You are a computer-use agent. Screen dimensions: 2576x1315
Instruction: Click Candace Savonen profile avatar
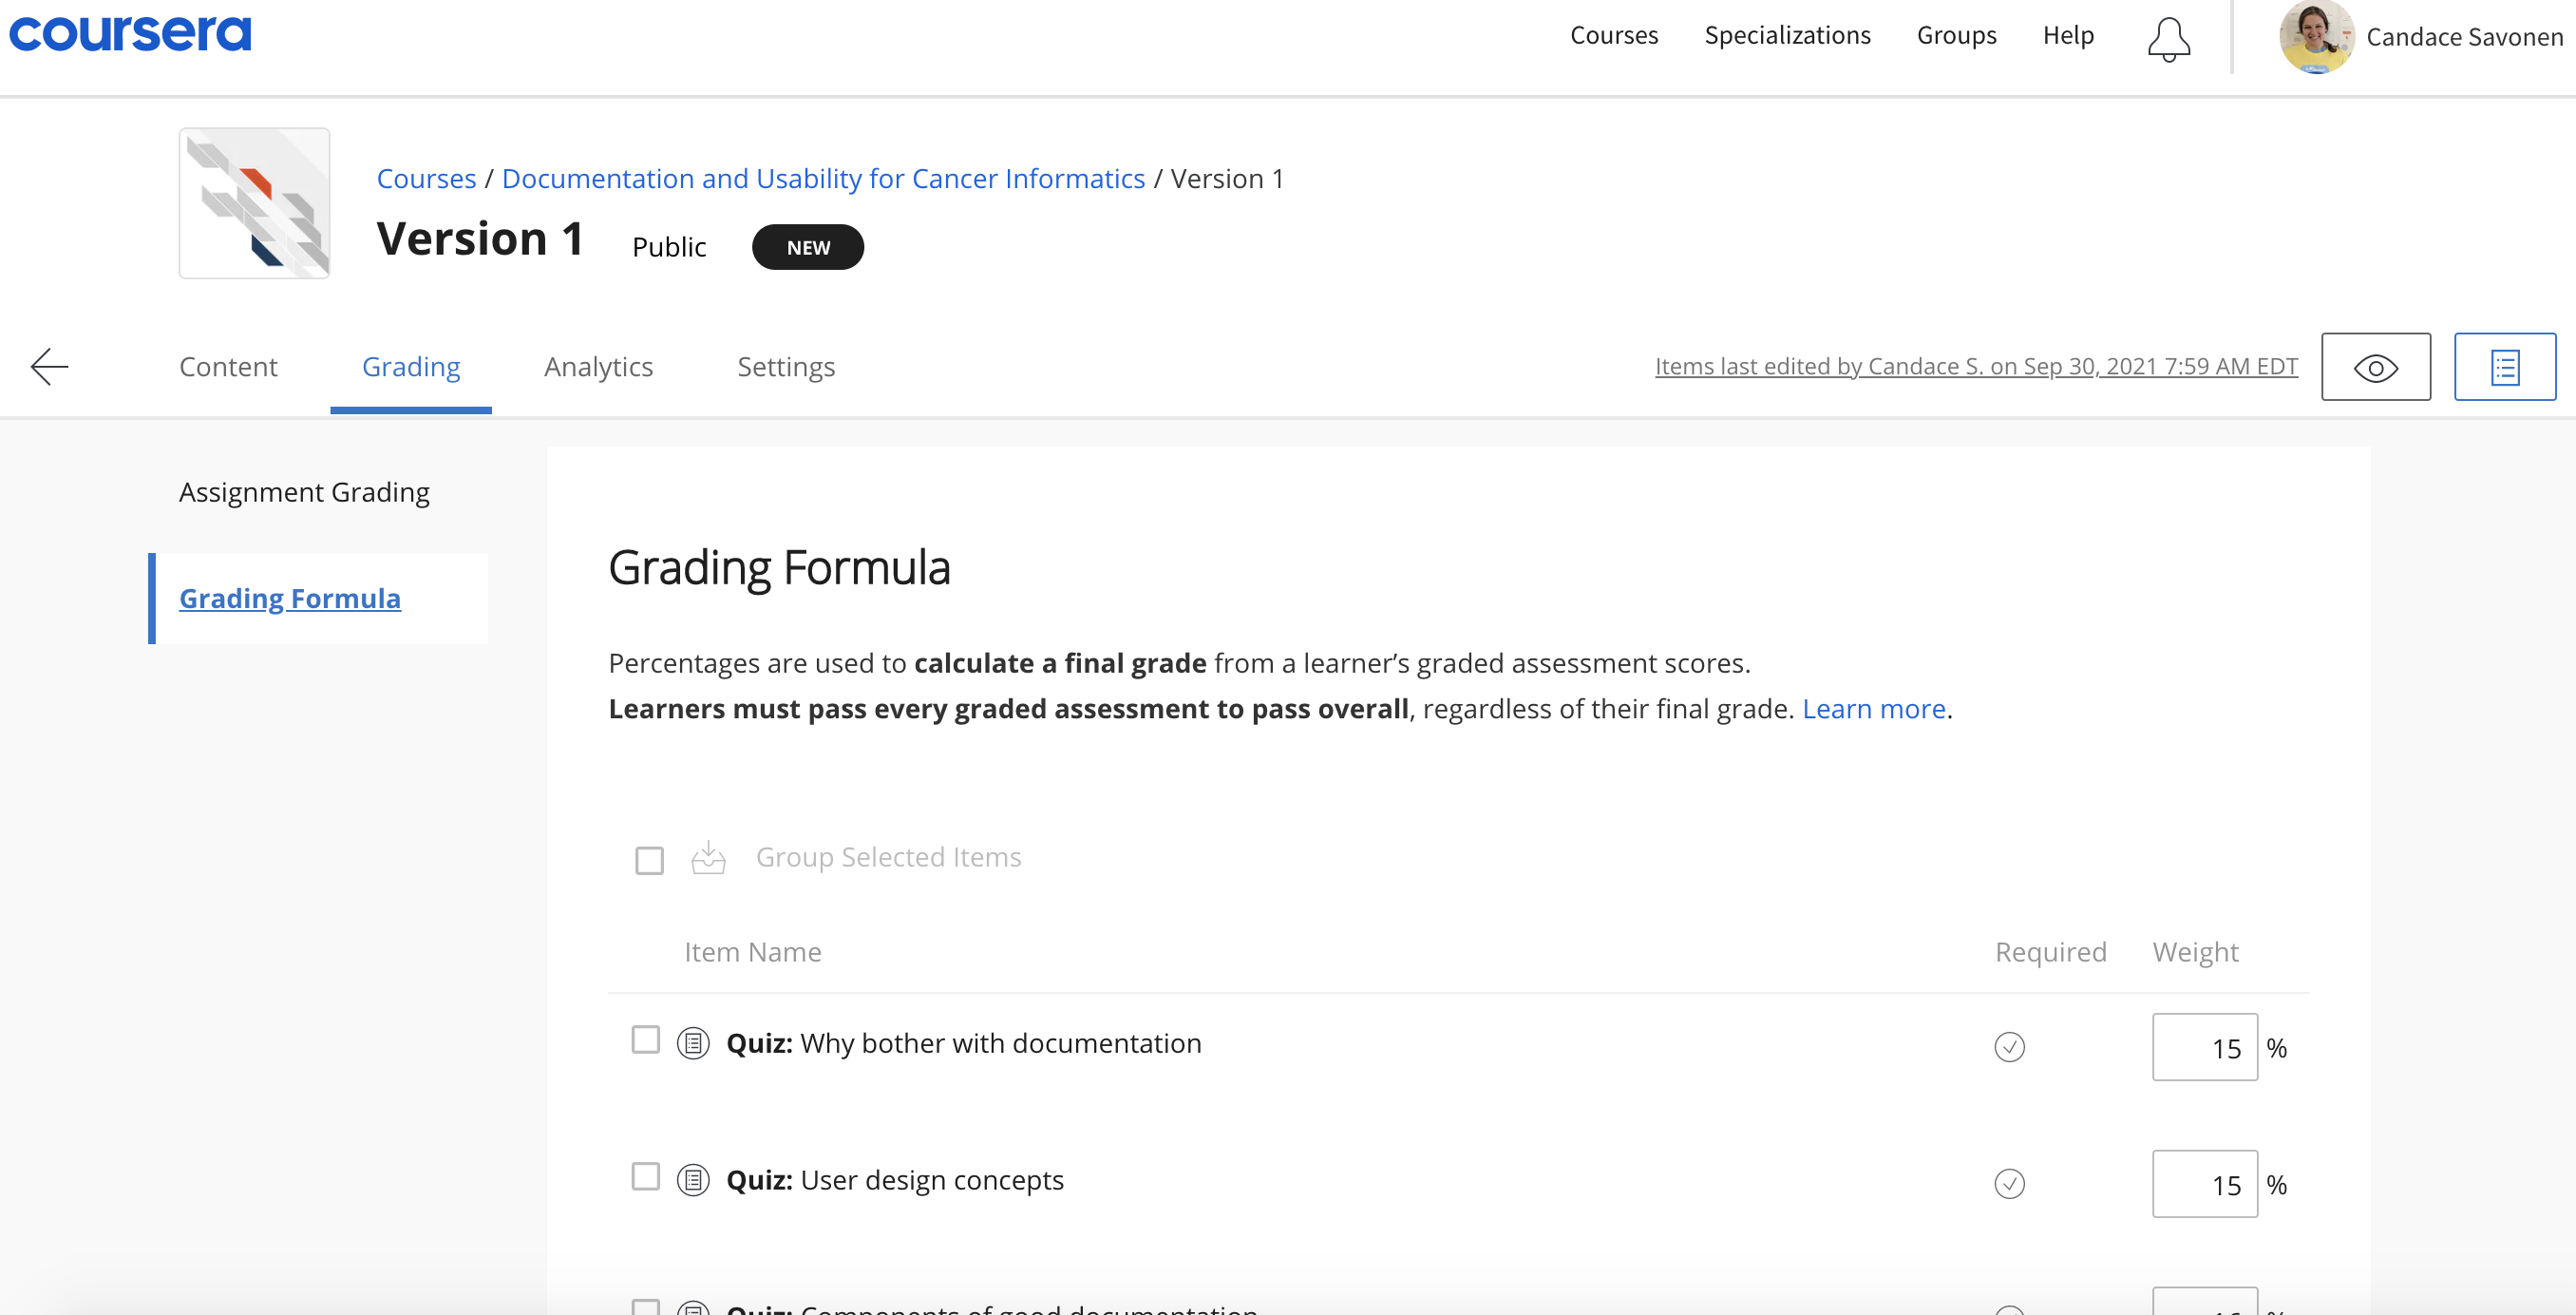(x=2315, y=38)
